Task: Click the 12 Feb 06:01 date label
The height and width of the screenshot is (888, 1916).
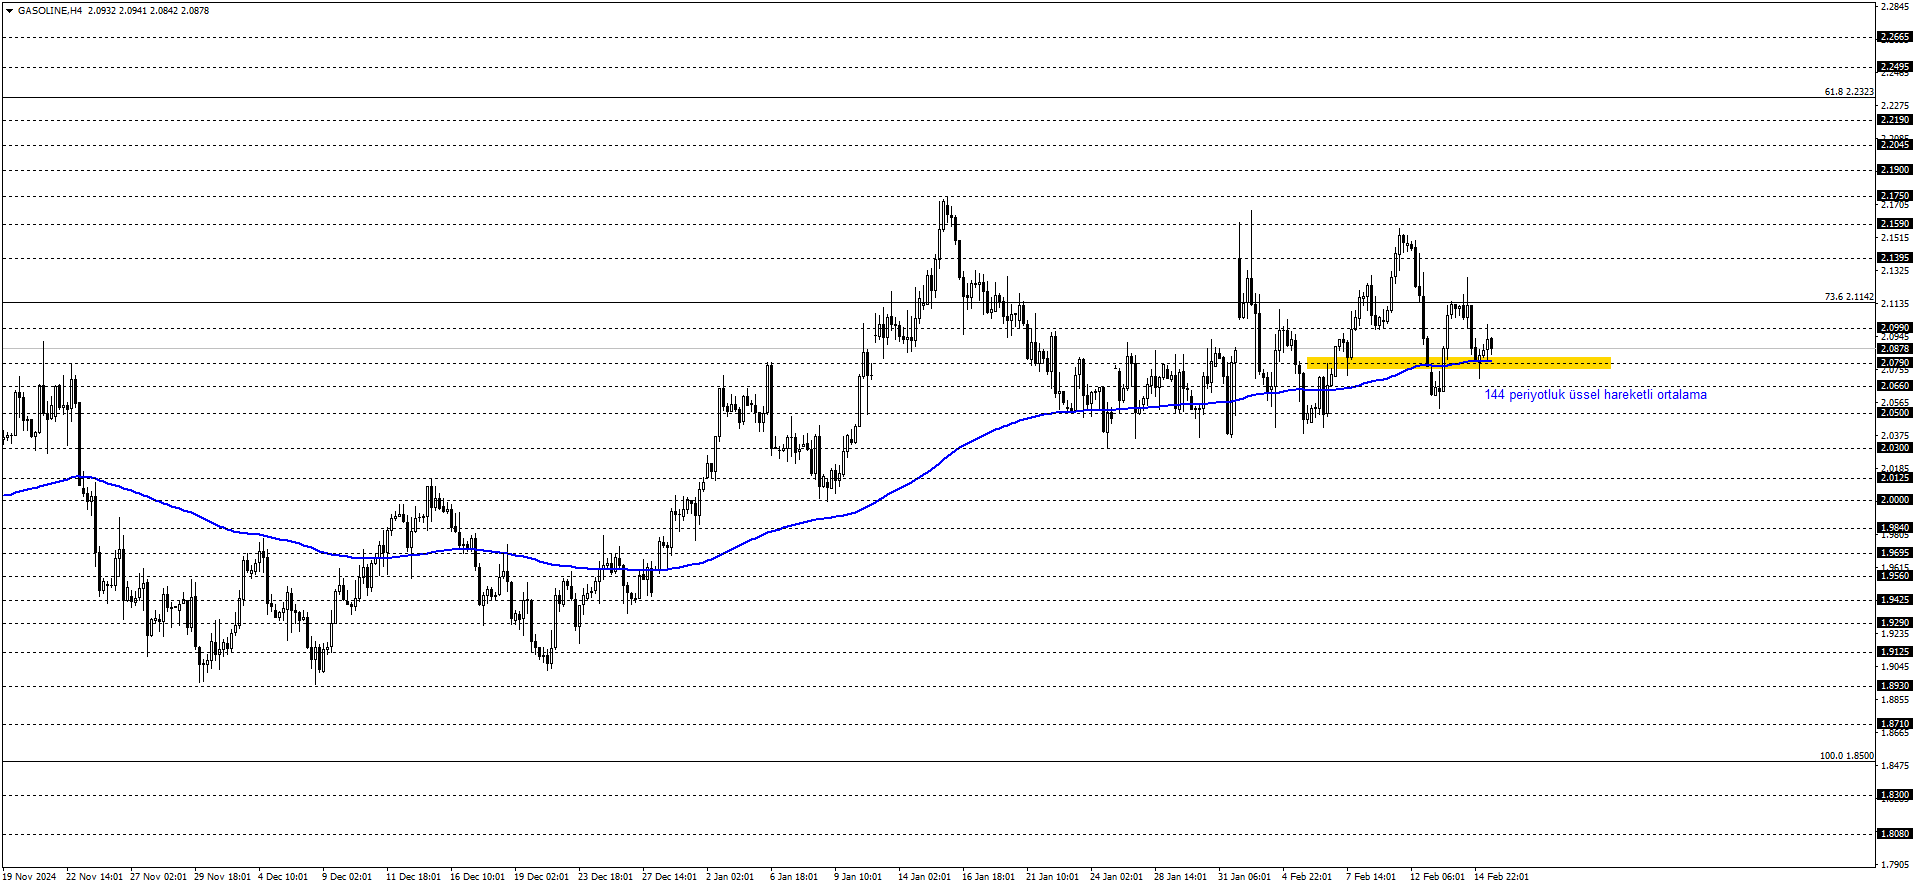Action: [x=1437, y=877]
